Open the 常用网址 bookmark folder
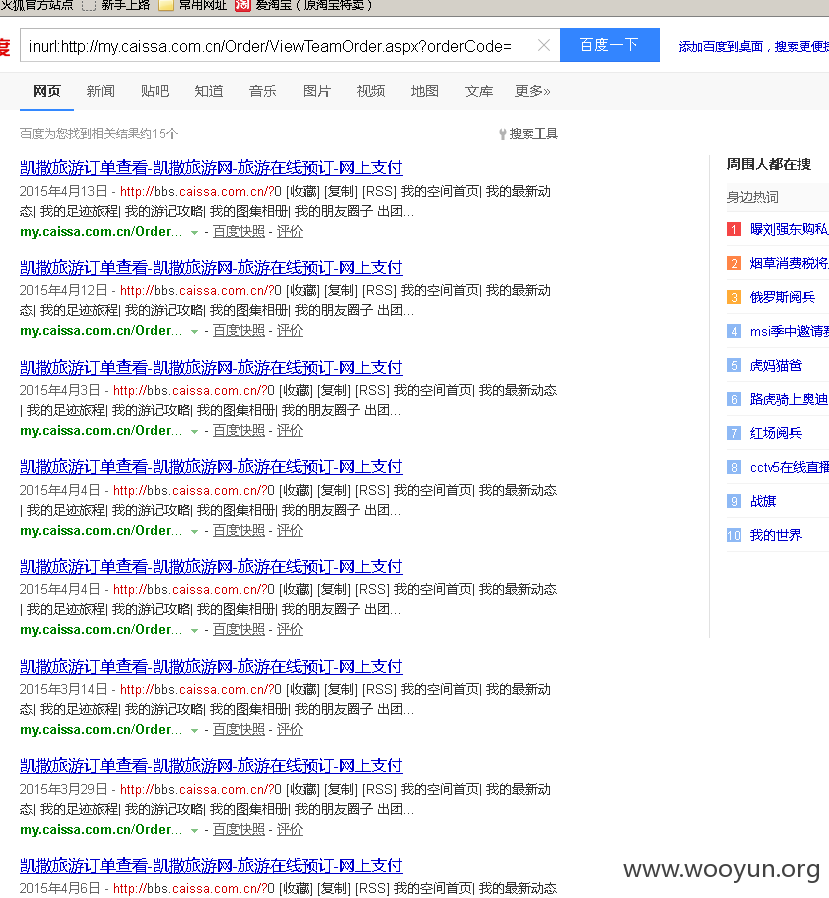 (192, 5)
